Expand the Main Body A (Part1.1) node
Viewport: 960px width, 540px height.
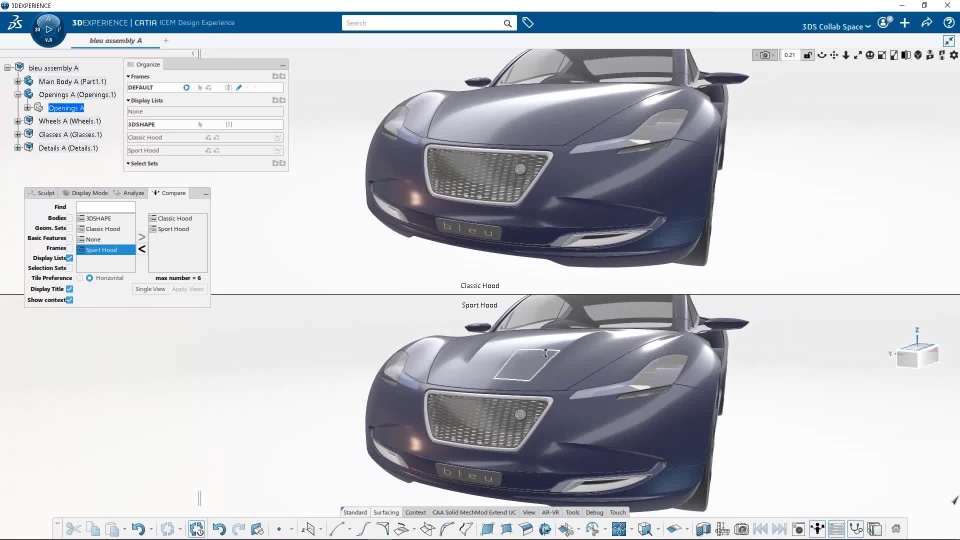(18, 81)
